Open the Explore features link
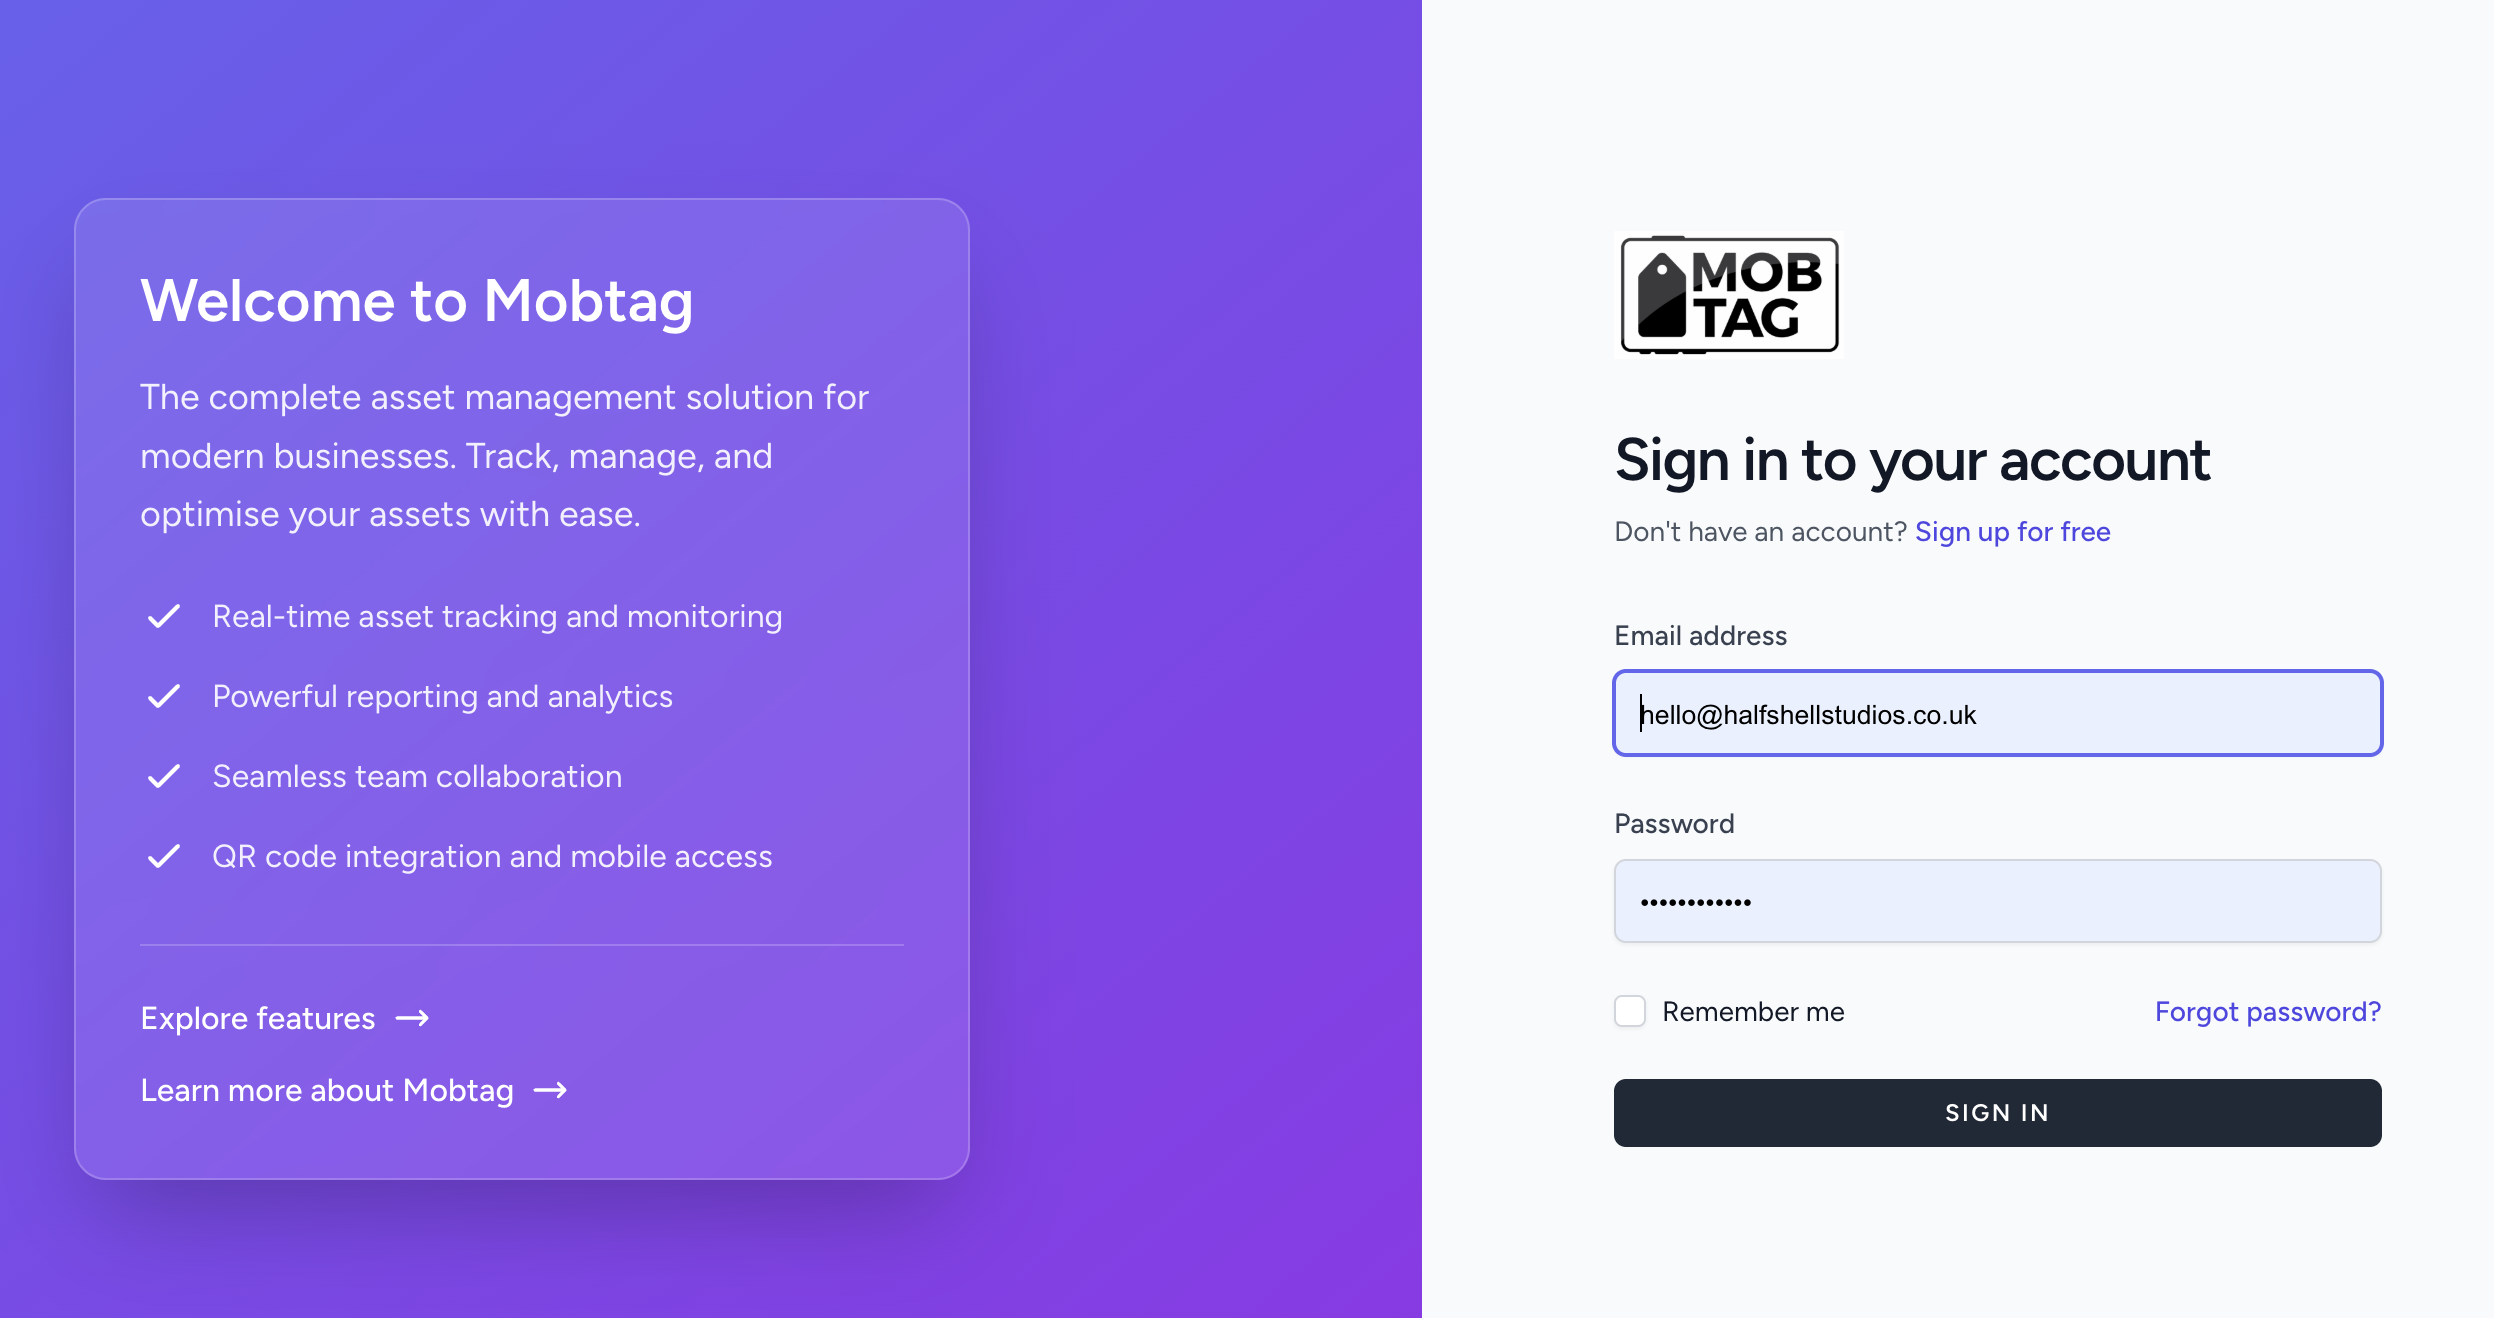Viewport: 2494px width, 1318px height. 257,1018
